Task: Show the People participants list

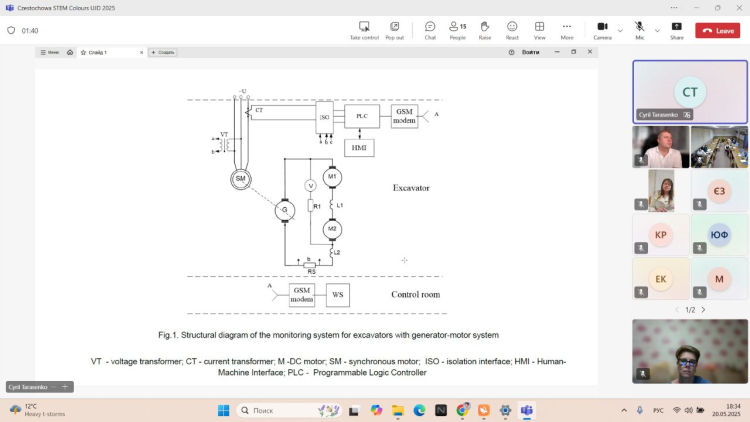Action: click(x=457, y=30)
